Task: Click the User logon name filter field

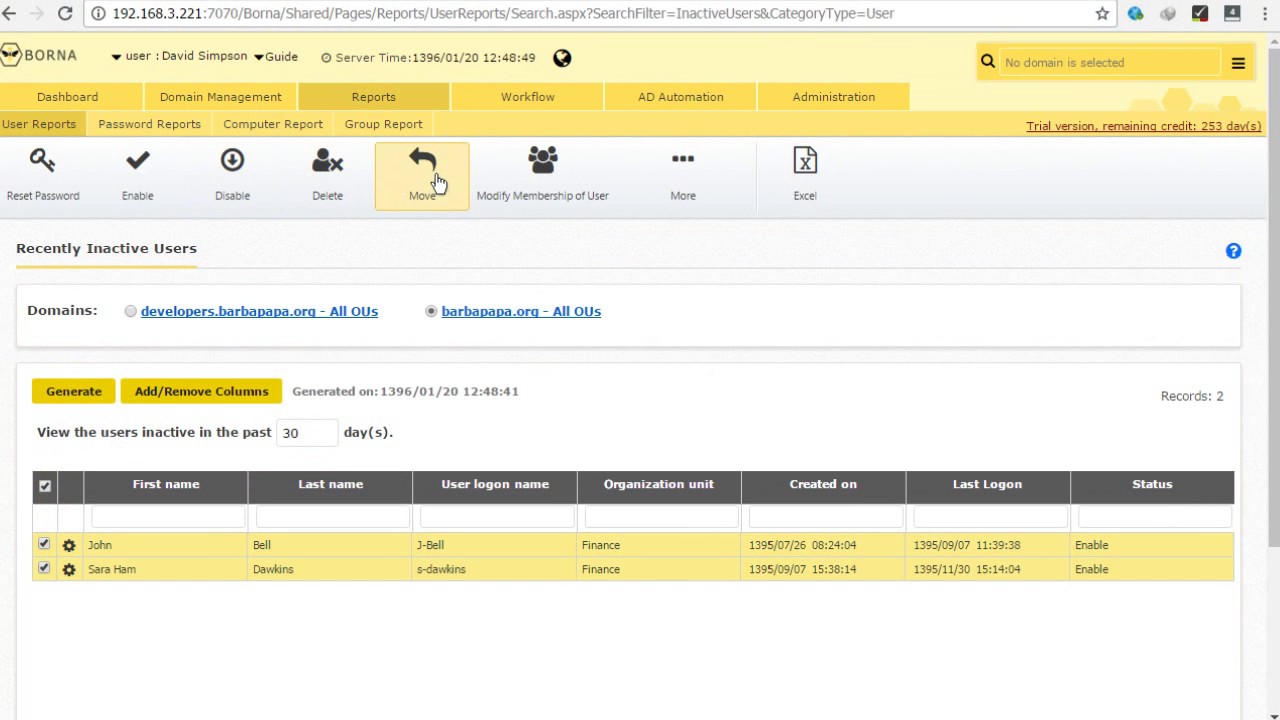Action: click(x=497, y=517)
